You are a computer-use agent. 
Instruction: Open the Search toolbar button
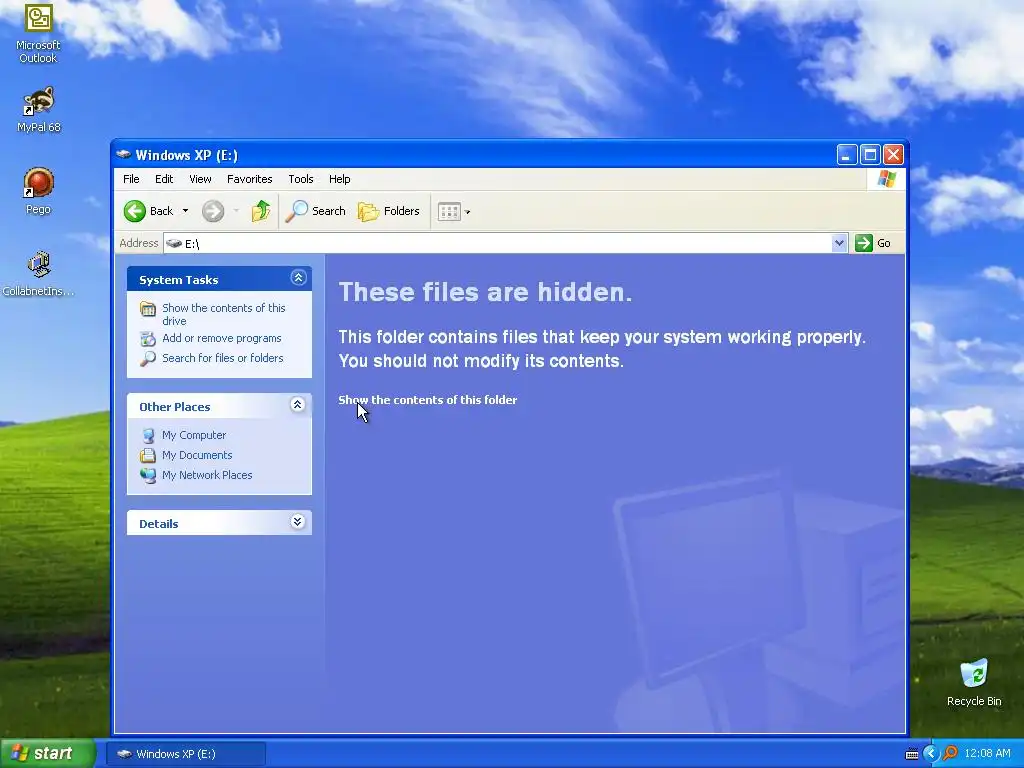pos(315,211)
